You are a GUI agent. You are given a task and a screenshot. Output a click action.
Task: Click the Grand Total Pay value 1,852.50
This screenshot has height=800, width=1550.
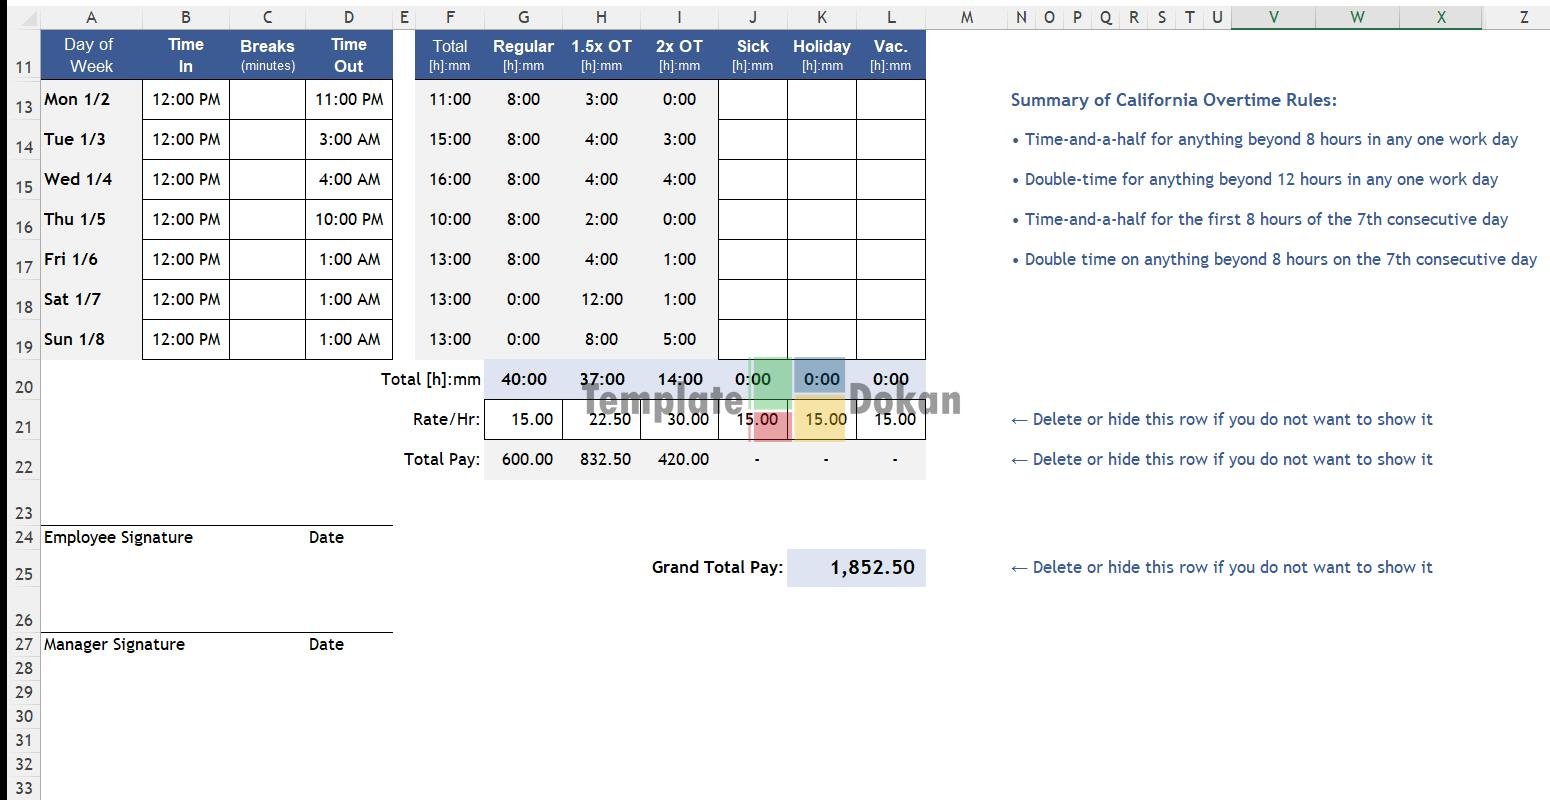(856, 568)
